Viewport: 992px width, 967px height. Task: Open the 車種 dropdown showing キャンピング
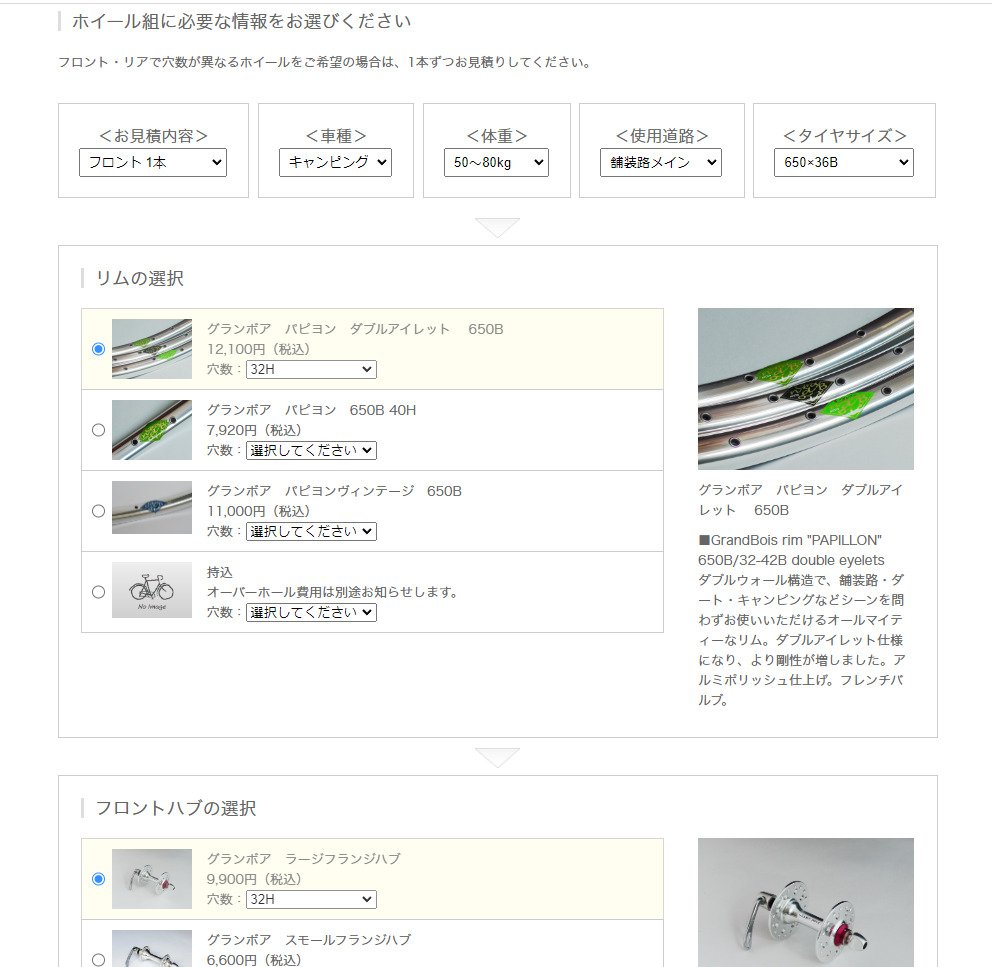coord(335,163)
